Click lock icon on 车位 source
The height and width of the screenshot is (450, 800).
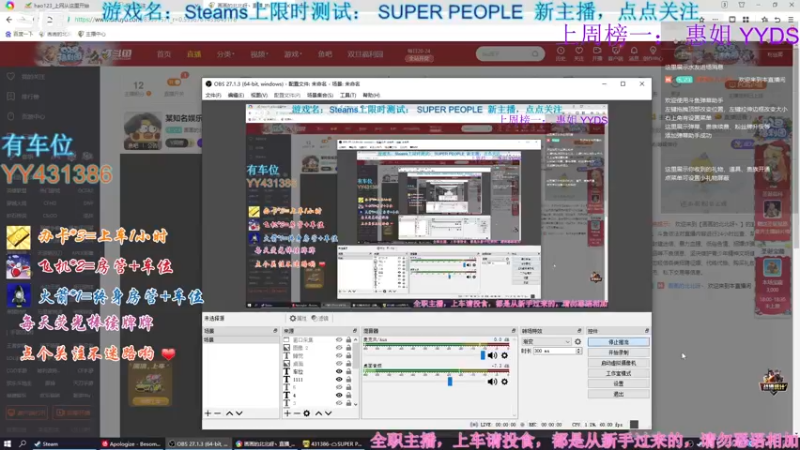coord(348,371)
